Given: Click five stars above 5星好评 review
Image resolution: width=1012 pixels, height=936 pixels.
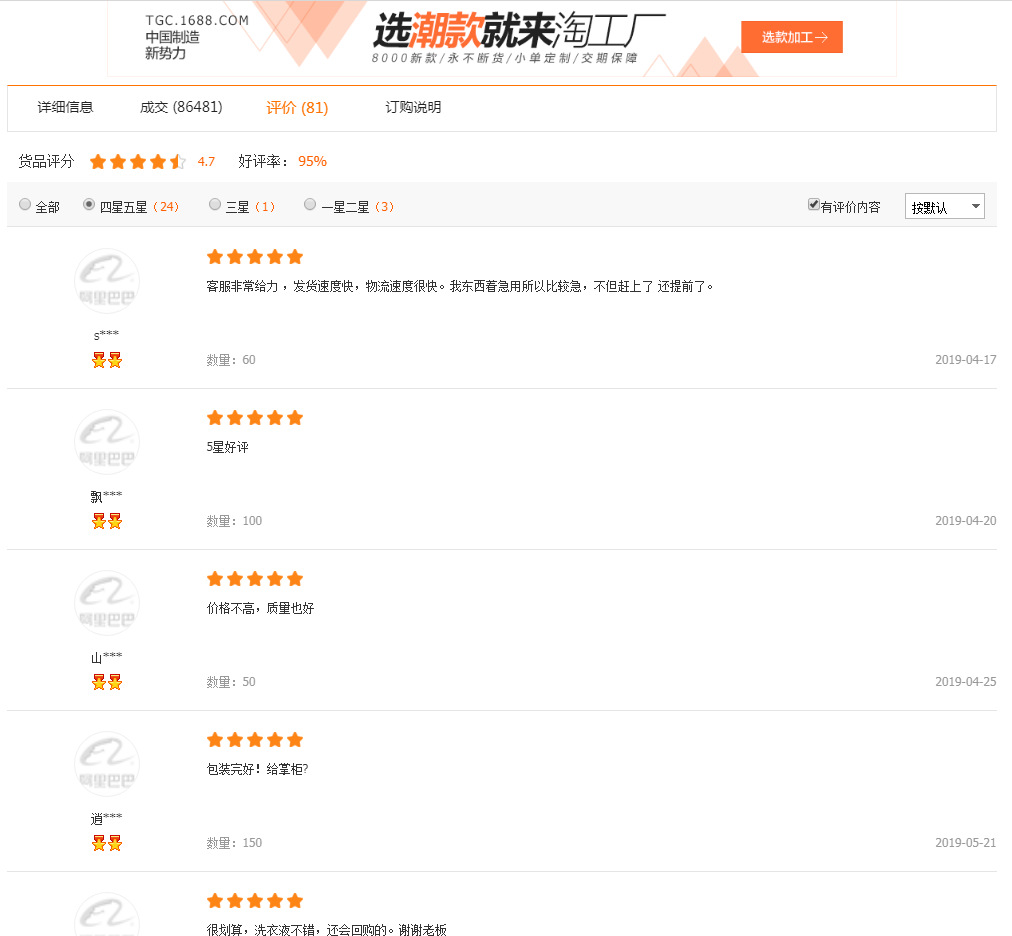Looking at the screenshot, I should click(x=255, y=418).
